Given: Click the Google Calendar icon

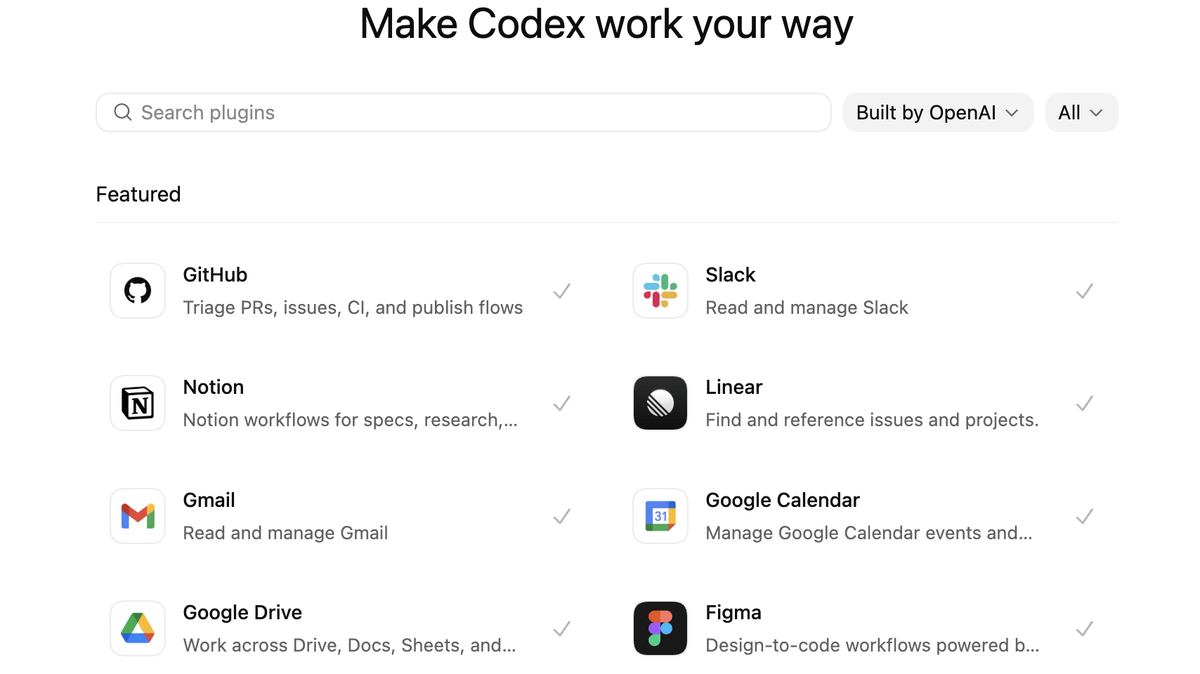Looking at the screenshot, I should tap(660, 516).
